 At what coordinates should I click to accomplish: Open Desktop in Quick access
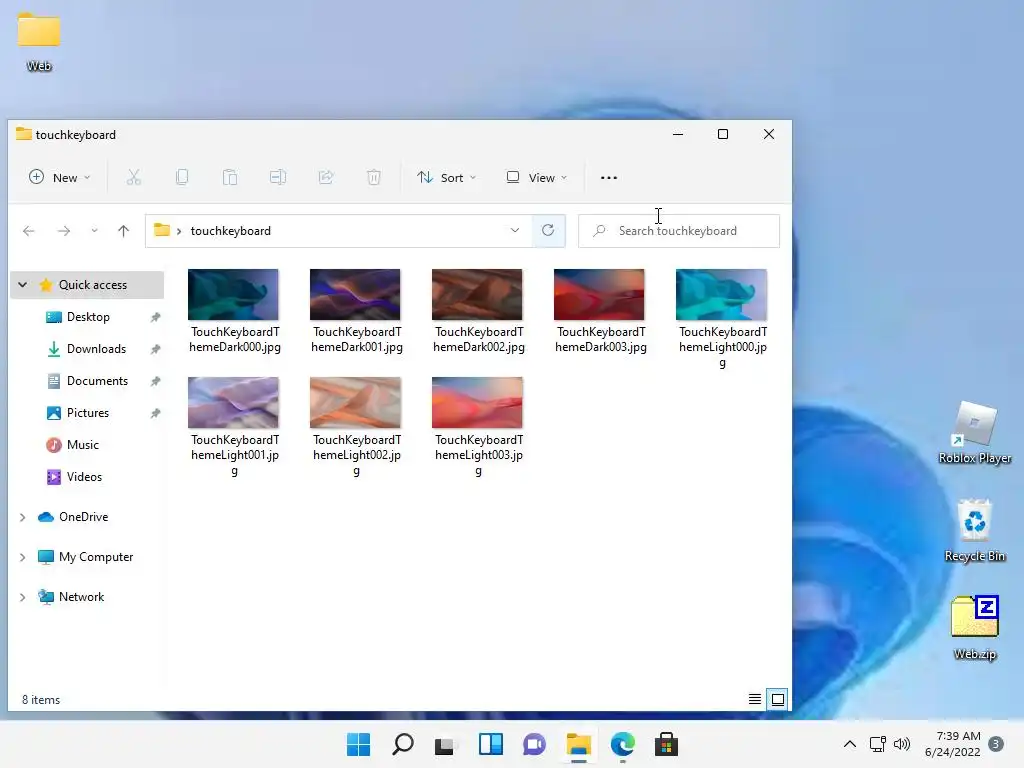click(88, 317)
